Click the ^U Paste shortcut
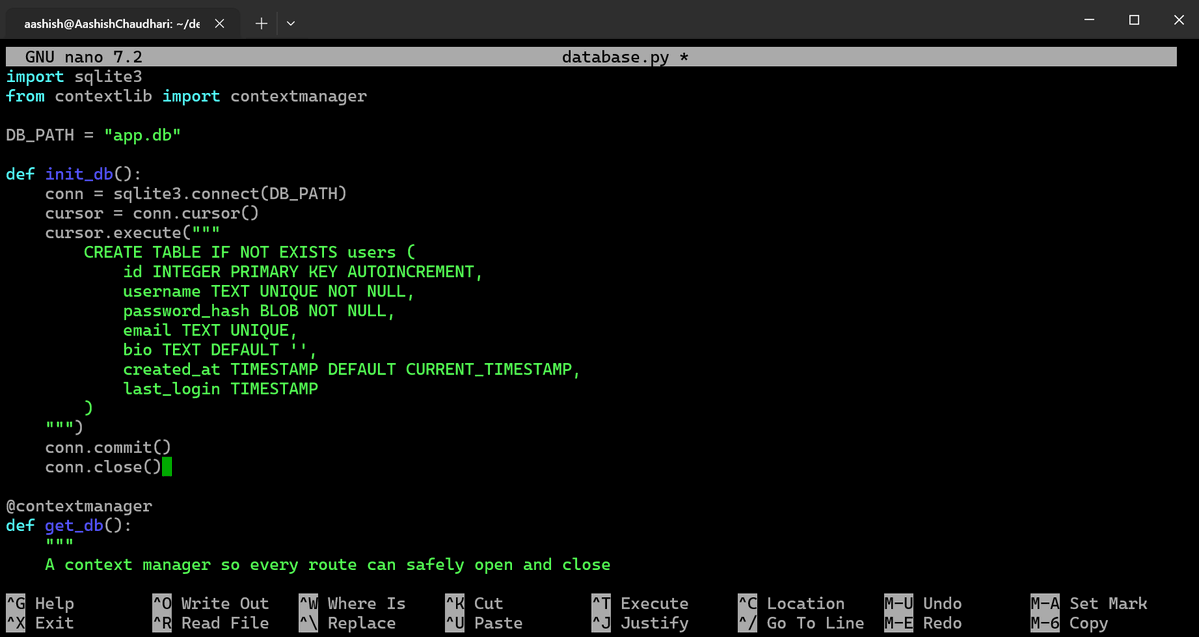The image size is (1199, 637). pyautogui.click(x=484, y=623)
